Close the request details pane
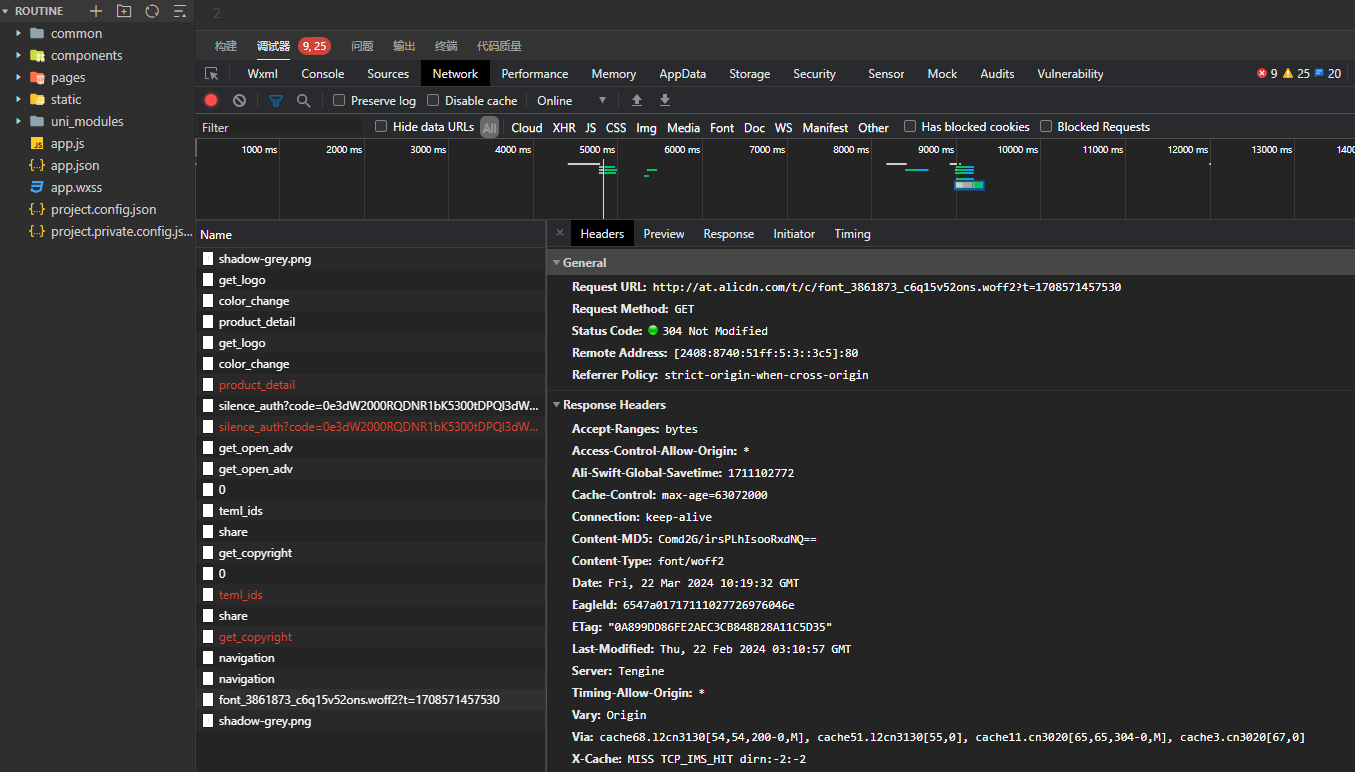Image resolution: width=1355 pixels, height=772 pixels. 559,233
